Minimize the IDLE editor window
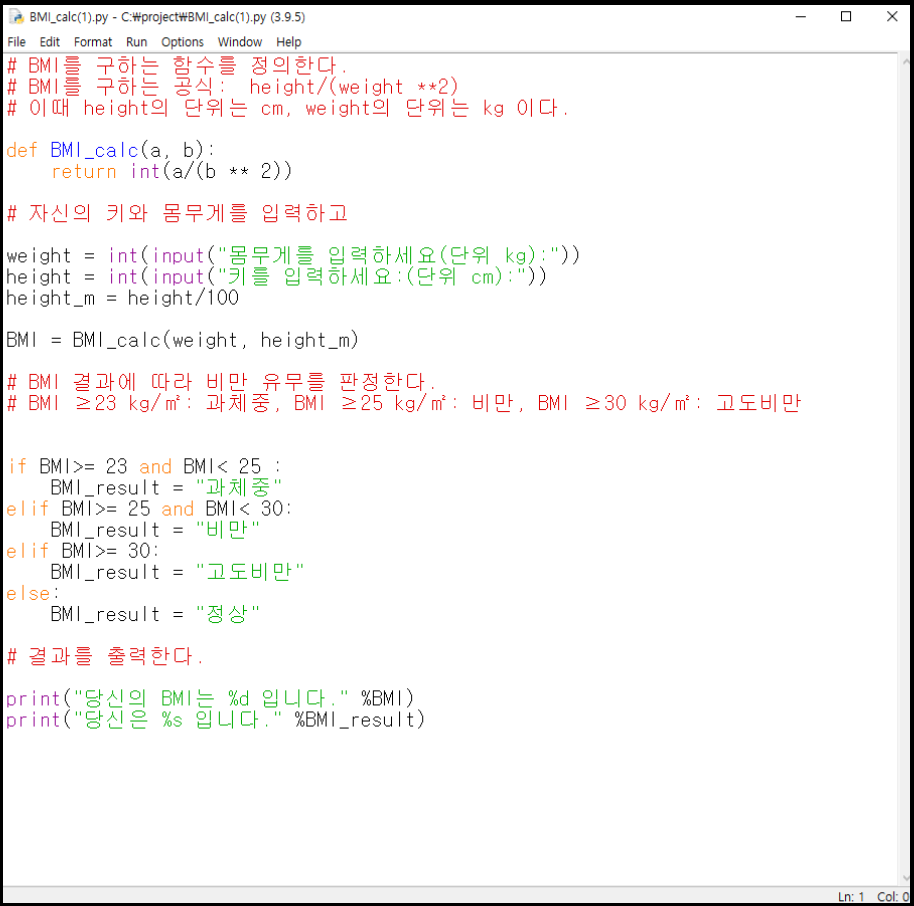This screenshot has width=914, height=906. pos(801,16)
